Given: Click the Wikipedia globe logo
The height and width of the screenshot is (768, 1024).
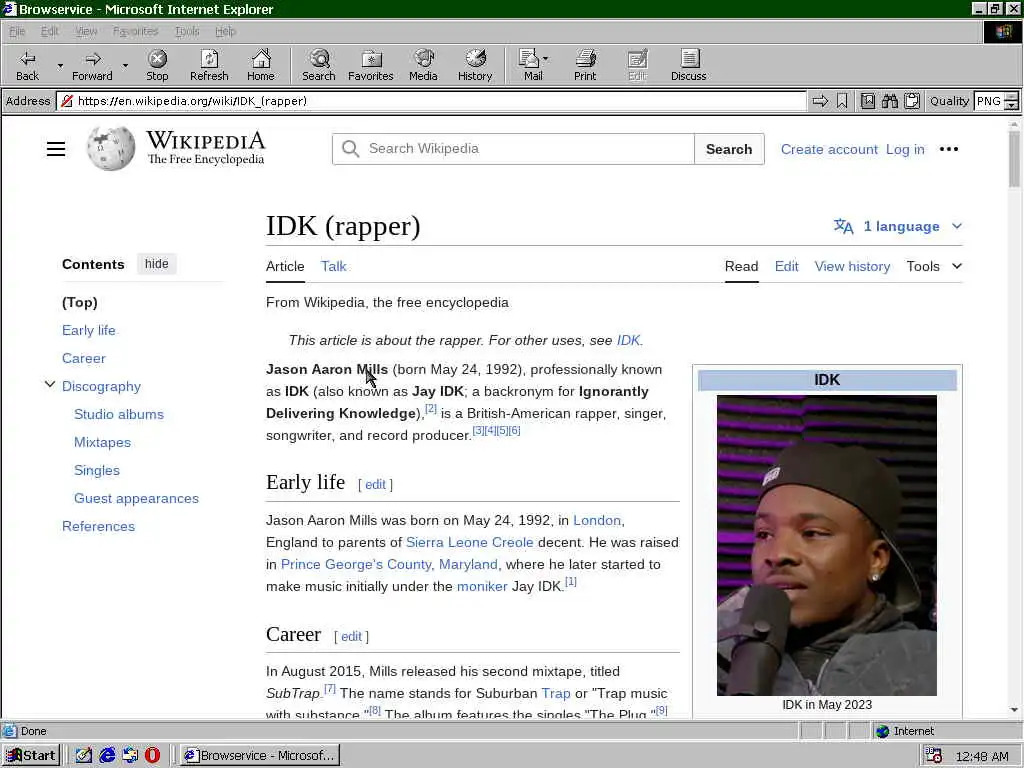Looking at the screenshot, I should pos(110,148).
